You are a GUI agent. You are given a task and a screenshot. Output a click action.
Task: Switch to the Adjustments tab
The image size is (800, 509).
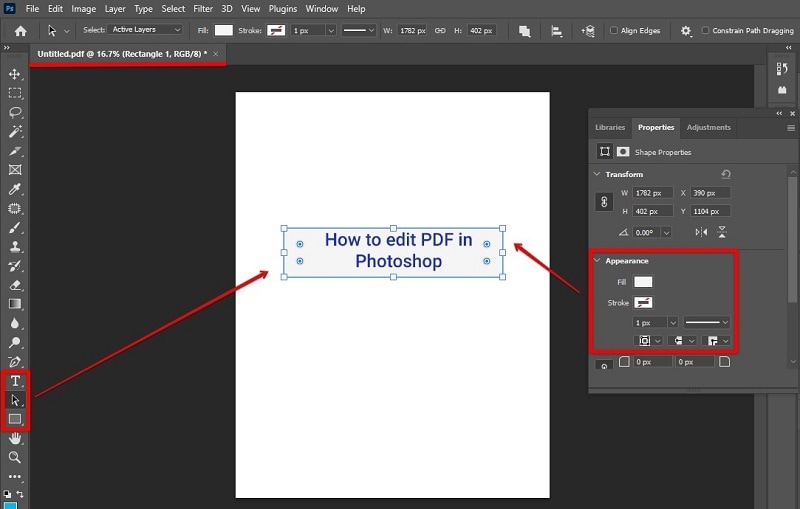[708, 127]
